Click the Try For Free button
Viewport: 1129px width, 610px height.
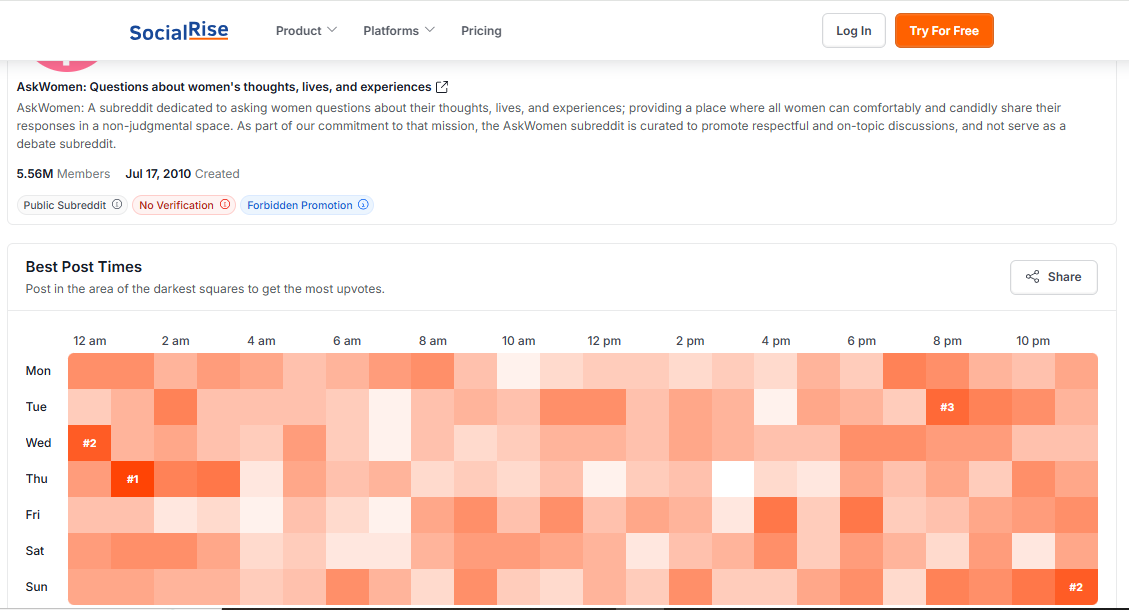[x=944, y=31]
